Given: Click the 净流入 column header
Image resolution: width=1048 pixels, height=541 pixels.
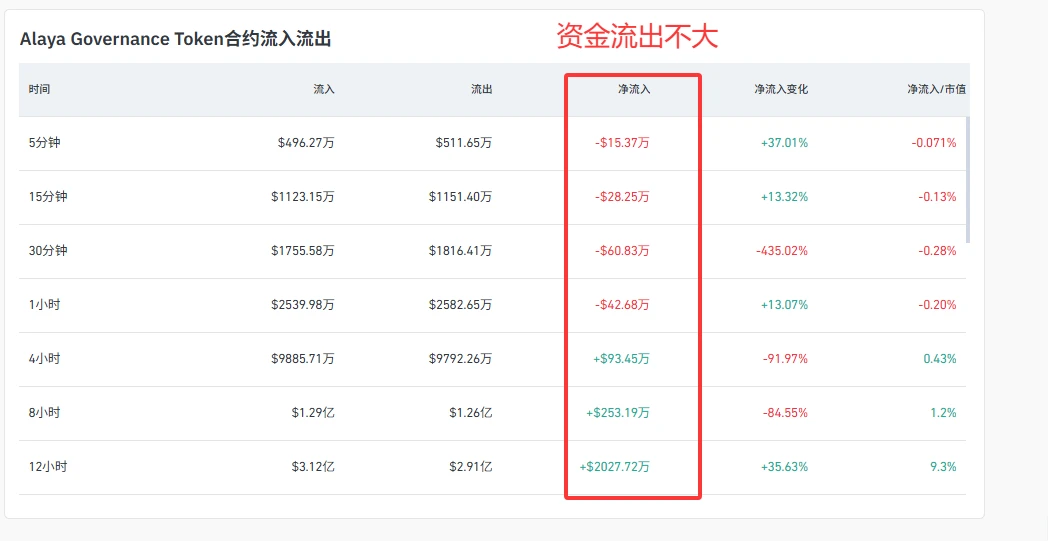Looking at the screenshot, I should (x=634, y=89).
